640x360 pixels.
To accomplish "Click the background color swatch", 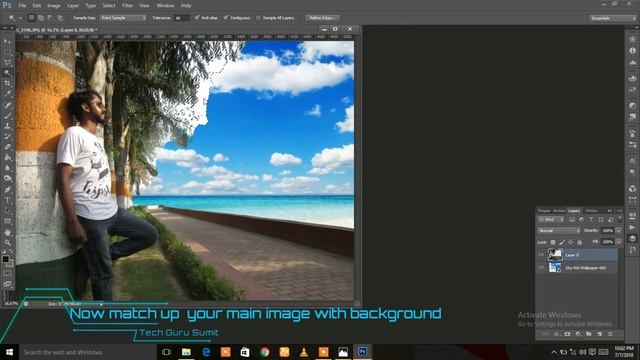I will point(9,264).
